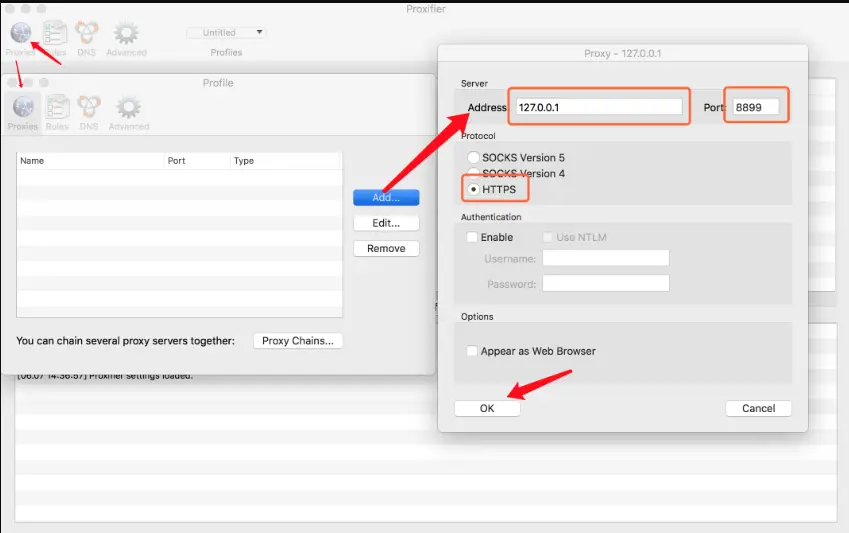Select SOCKS Version 5 protocol
The image size is (849, 533).
click(473, 158)
